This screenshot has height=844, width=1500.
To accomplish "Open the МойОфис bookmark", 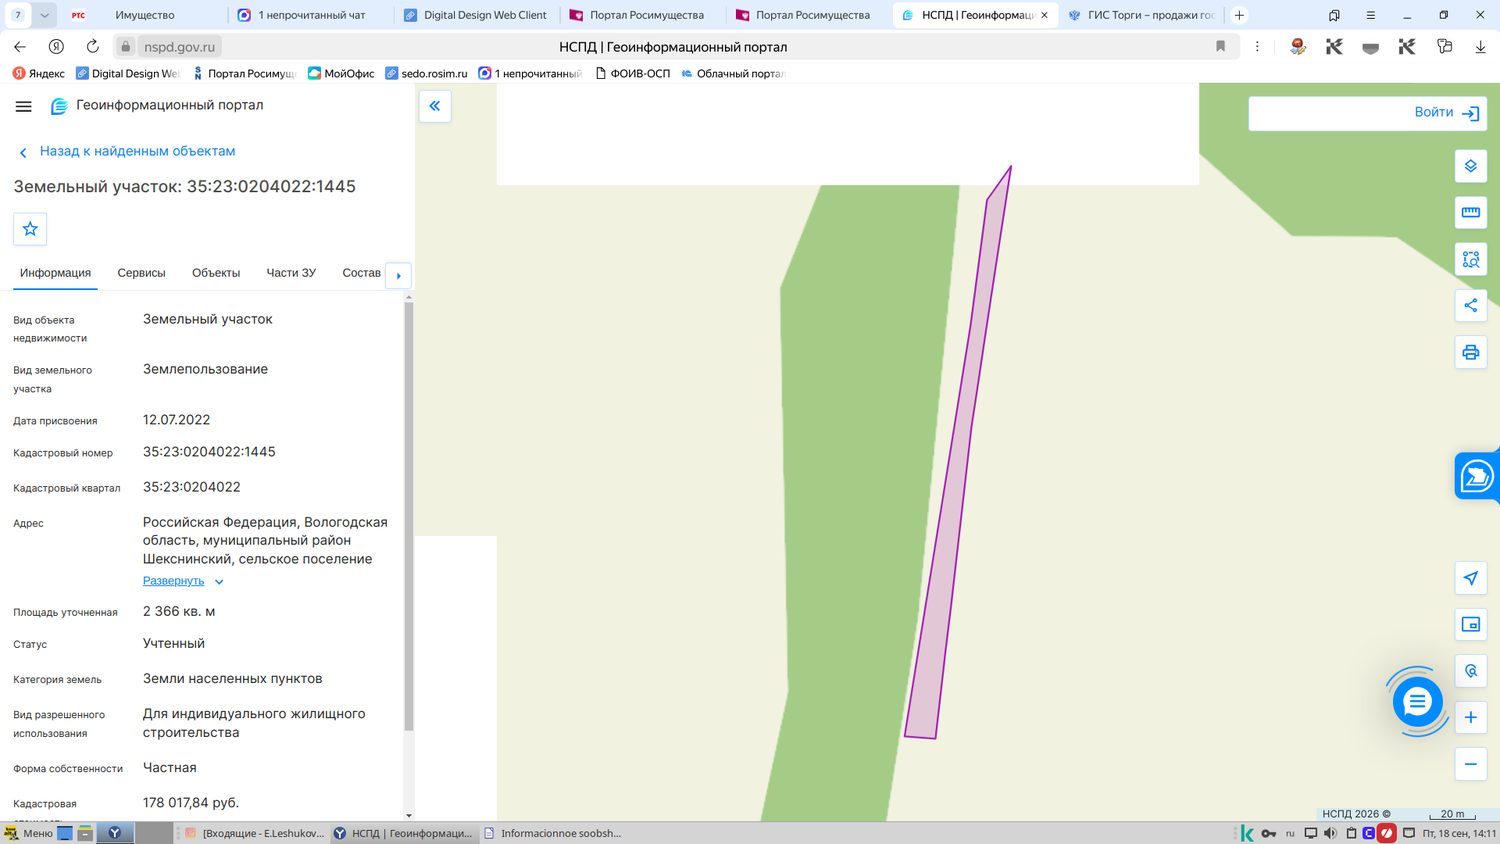I will (341, 73).
